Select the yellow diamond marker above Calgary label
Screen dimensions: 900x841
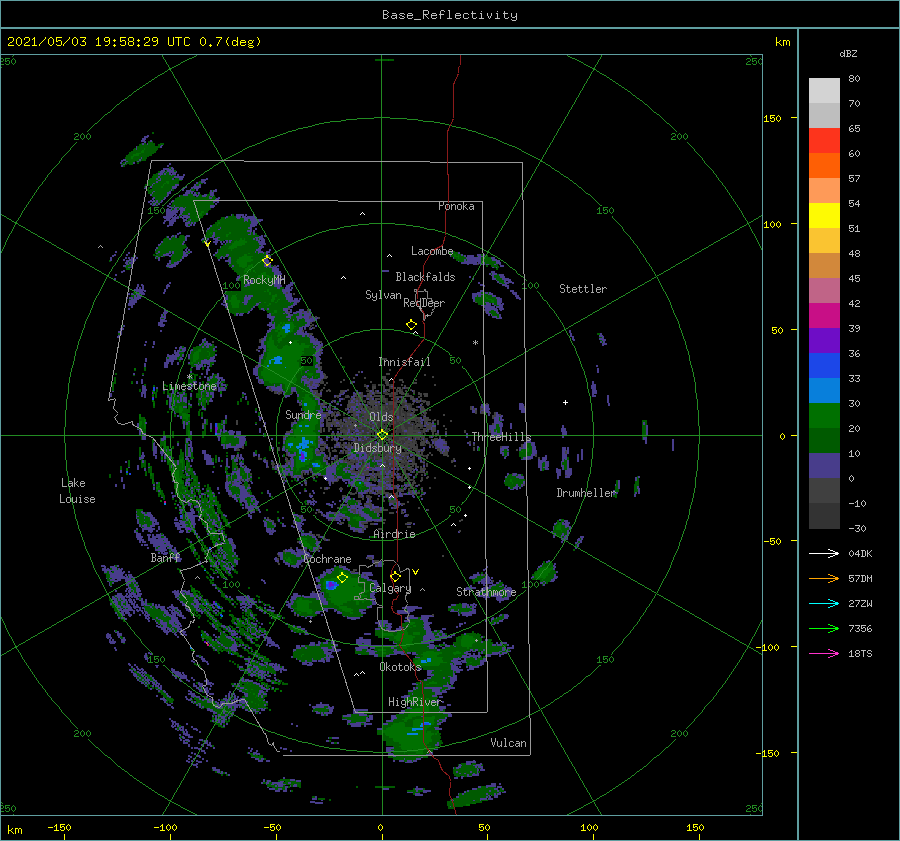click(395, 576)
